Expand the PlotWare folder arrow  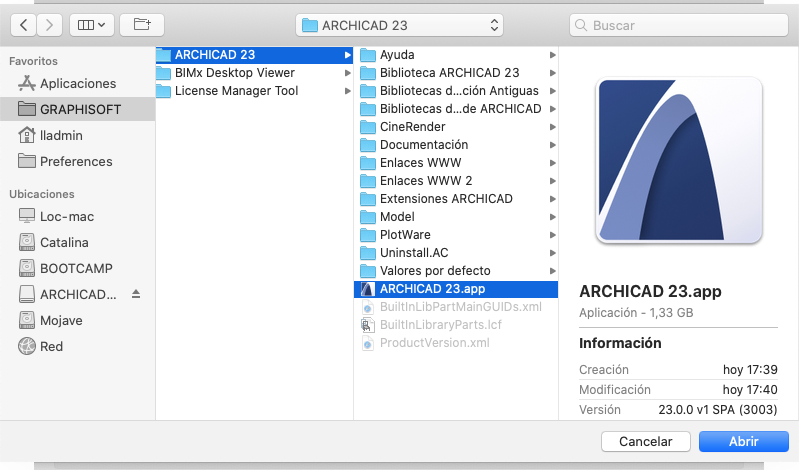coord(553,235)
